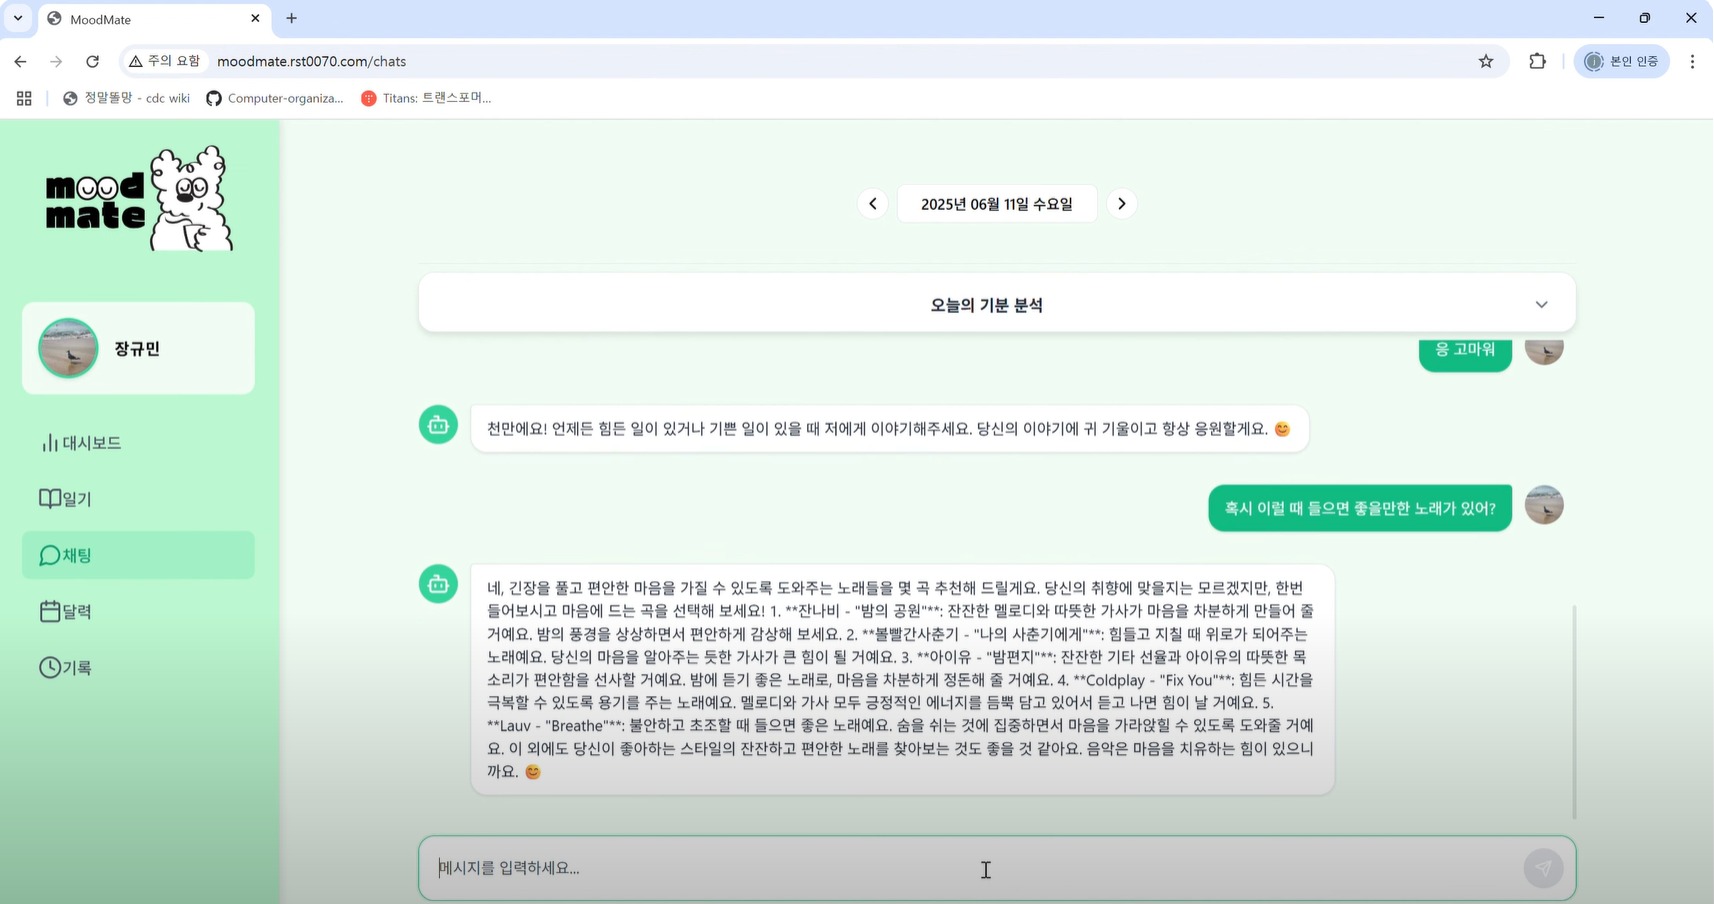Click the 2025년 06월 11일 date label

[x=996, y=204]
